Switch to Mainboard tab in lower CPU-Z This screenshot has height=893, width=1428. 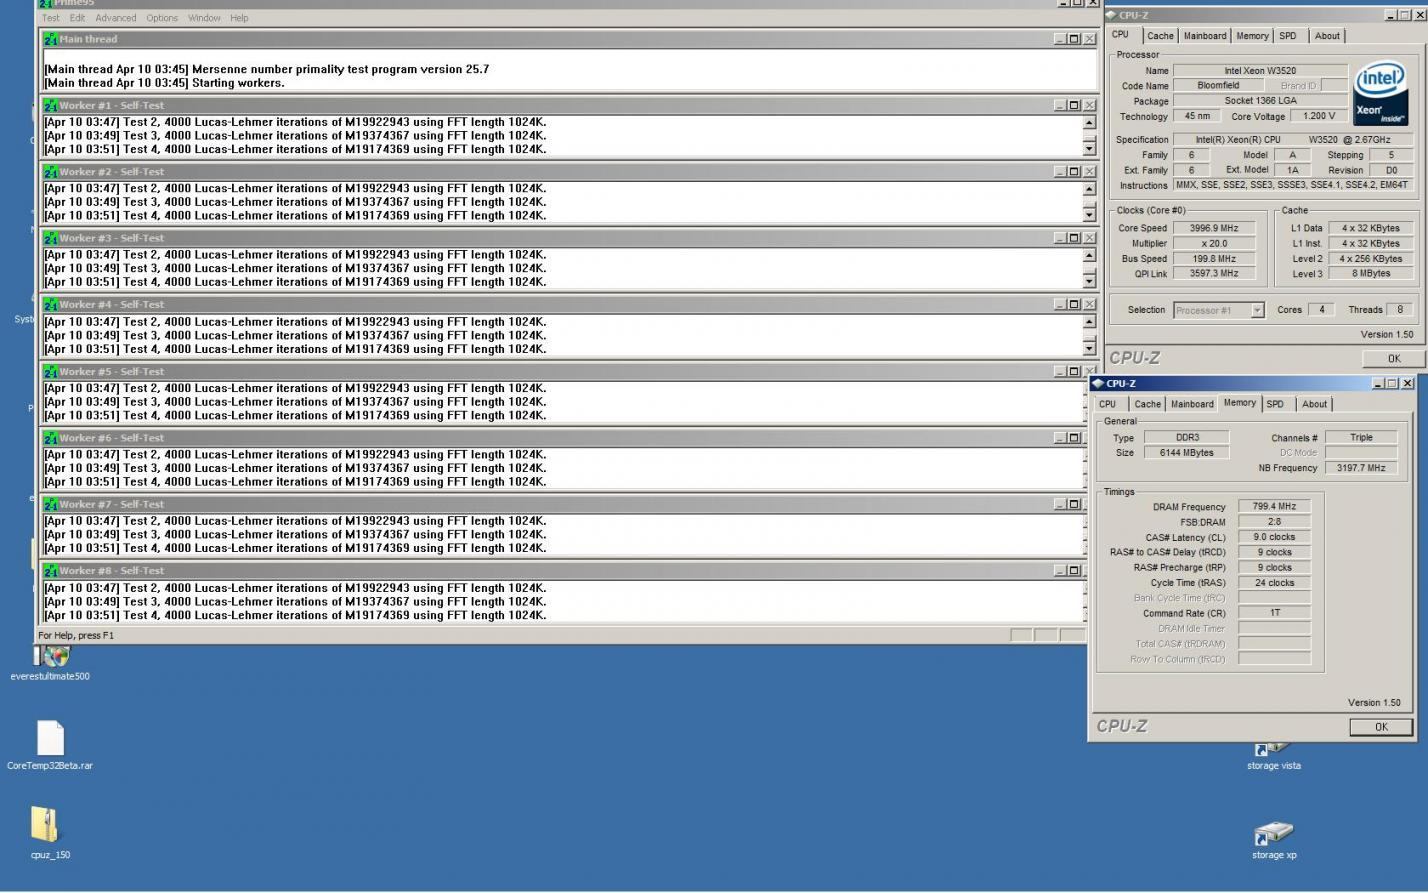(x=1192, y=404)
